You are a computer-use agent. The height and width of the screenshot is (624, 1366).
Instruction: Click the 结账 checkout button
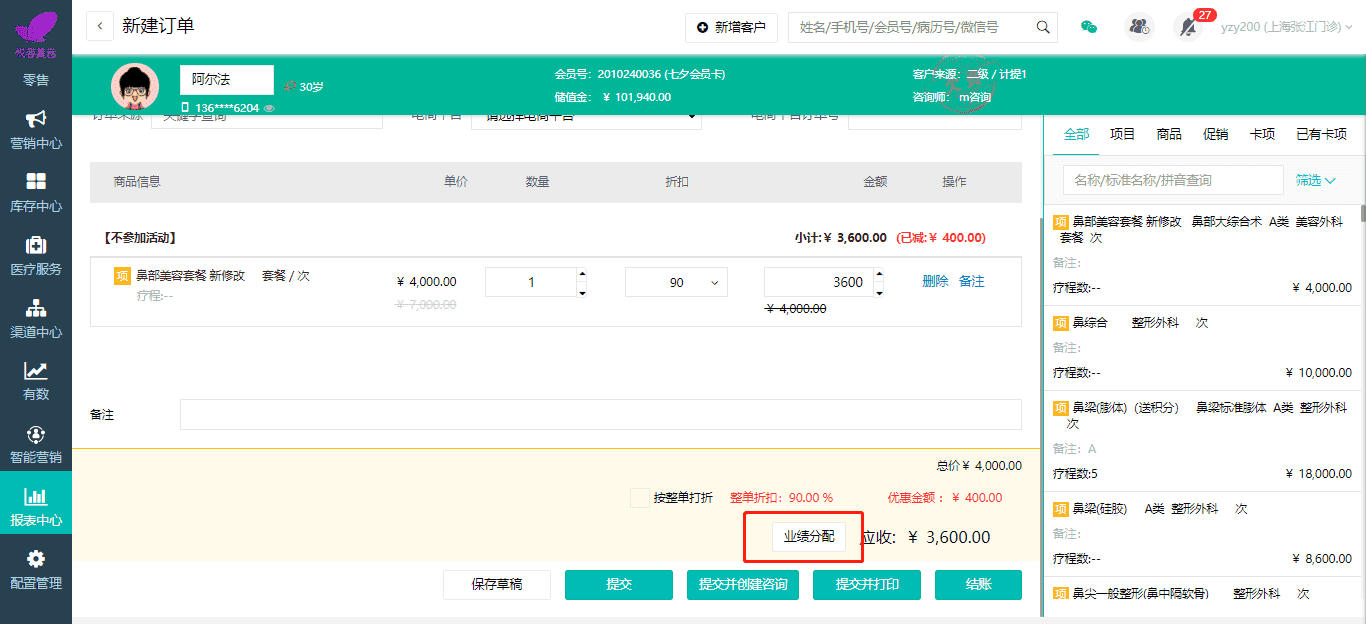pyautogui.click(x=978, y=584)
